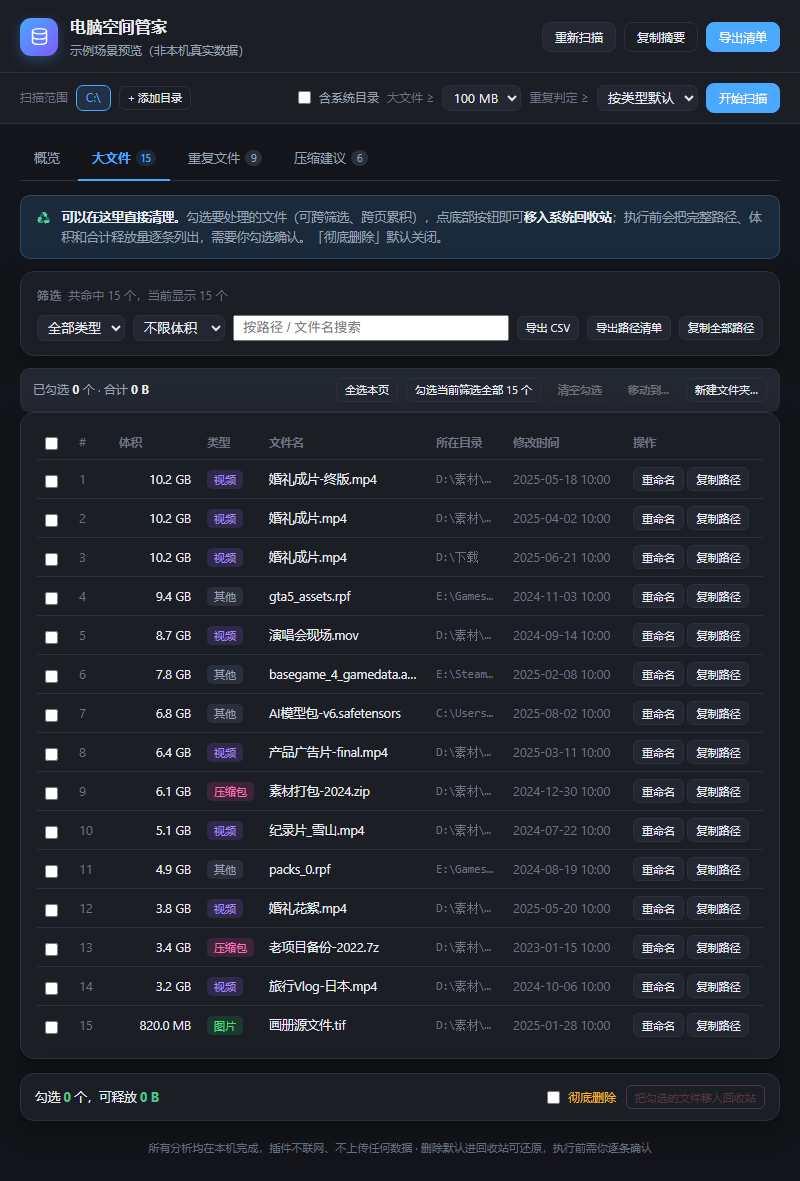Click the 压缩包 tag on 素材打包-2024.zip
This screenshot has width=800, height=1181.
tap(231, 792)
